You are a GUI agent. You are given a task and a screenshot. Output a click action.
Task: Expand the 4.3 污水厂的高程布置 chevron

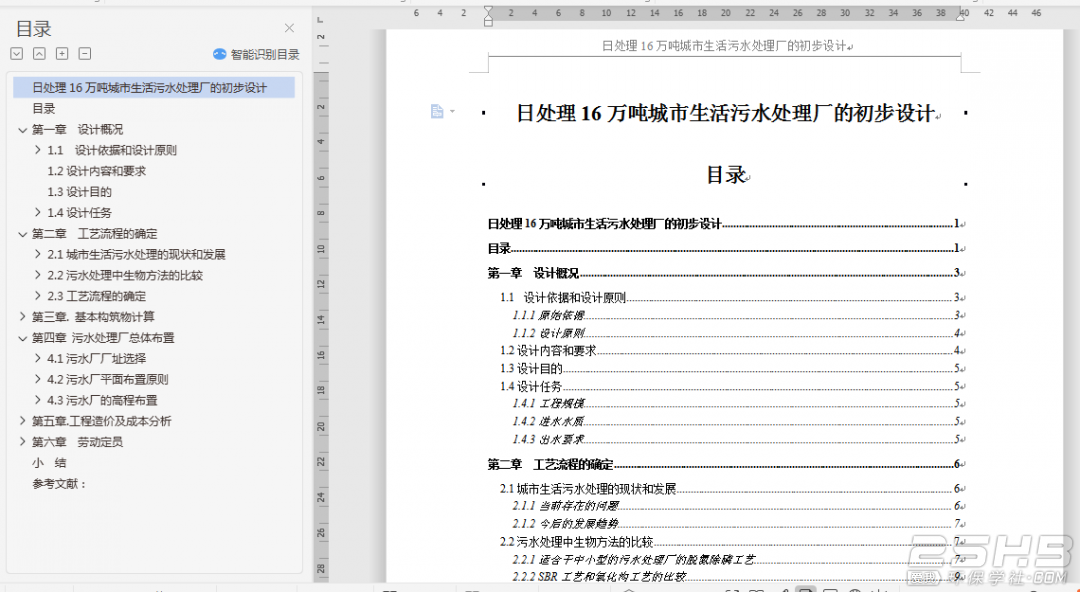coord(38,400)
